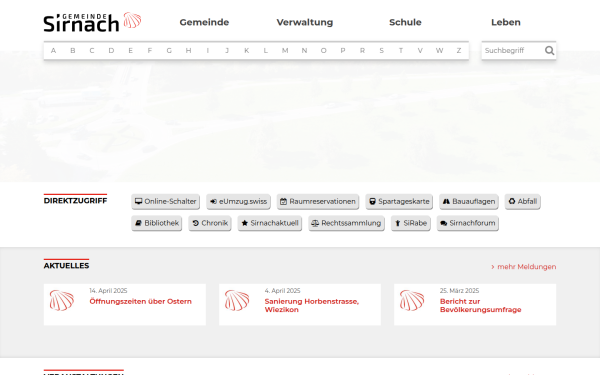Select letter O in the index
This screenshot has width=600, height=375.
[x=323, y=51]
